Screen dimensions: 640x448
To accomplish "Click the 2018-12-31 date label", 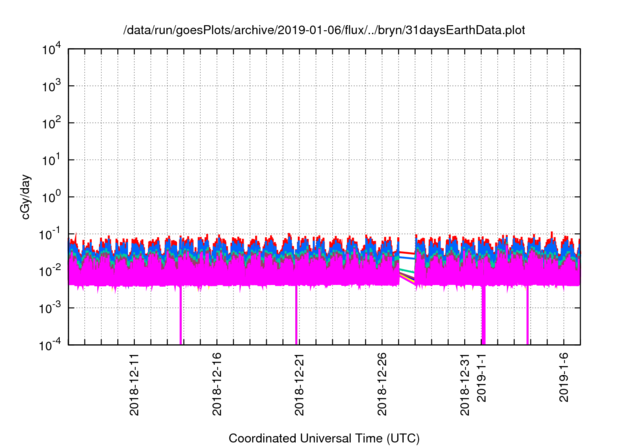I will point(465,384).
